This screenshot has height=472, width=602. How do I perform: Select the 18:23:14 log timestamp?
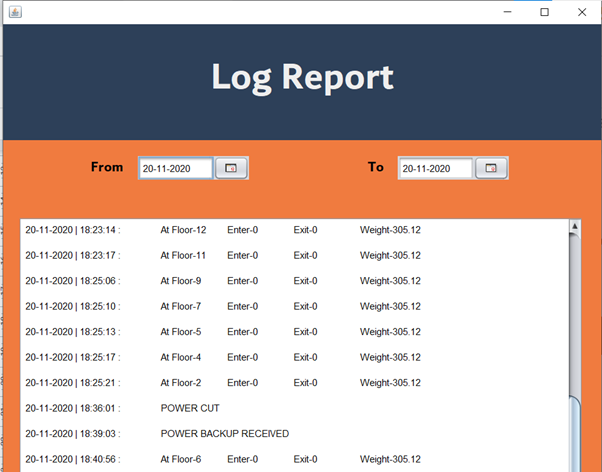[x=73, y=230]
